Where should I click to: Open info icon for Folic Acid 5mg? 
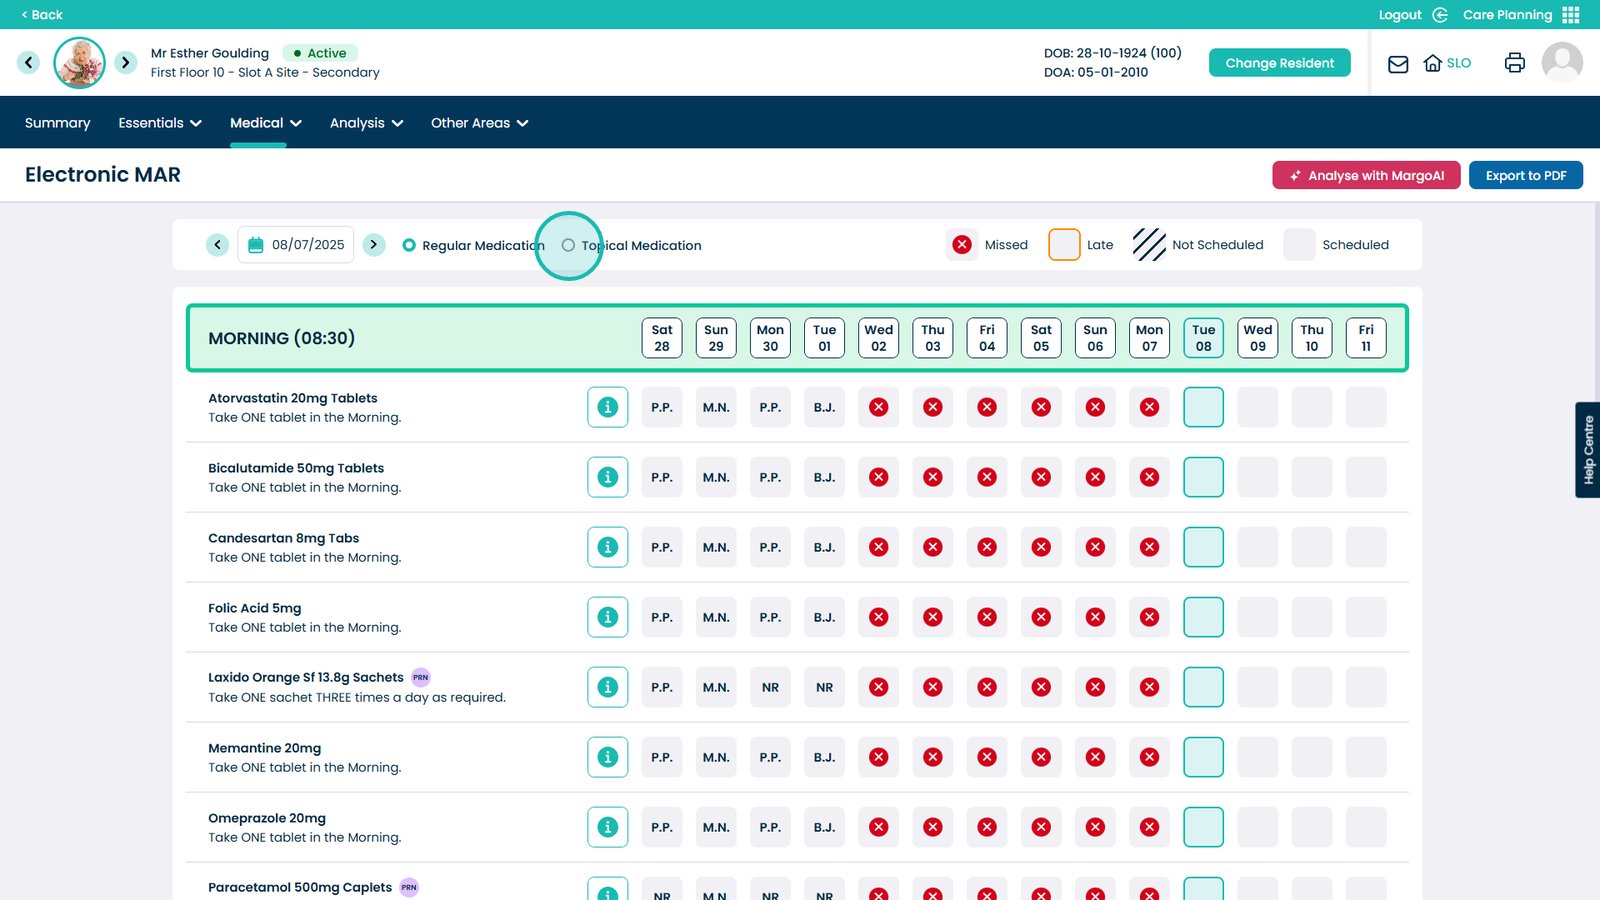point(607,617)
